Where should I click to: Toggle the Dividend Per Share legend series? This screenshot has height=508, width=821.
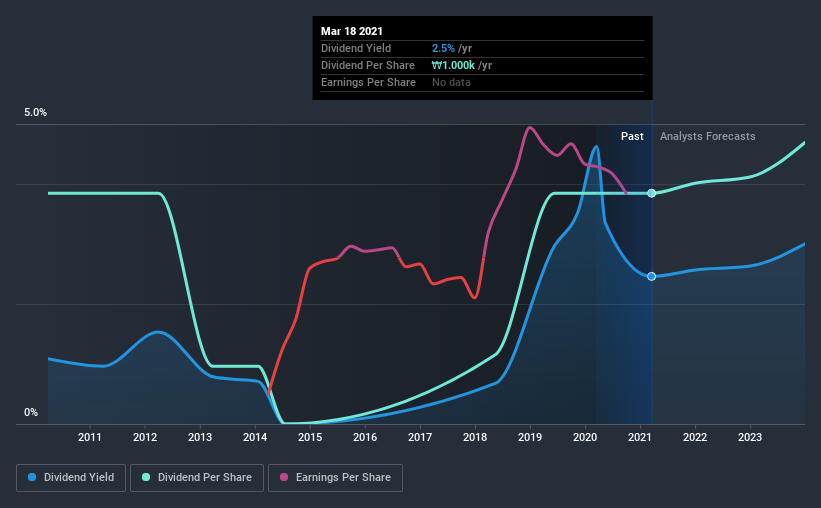click(x=197, y=478)
